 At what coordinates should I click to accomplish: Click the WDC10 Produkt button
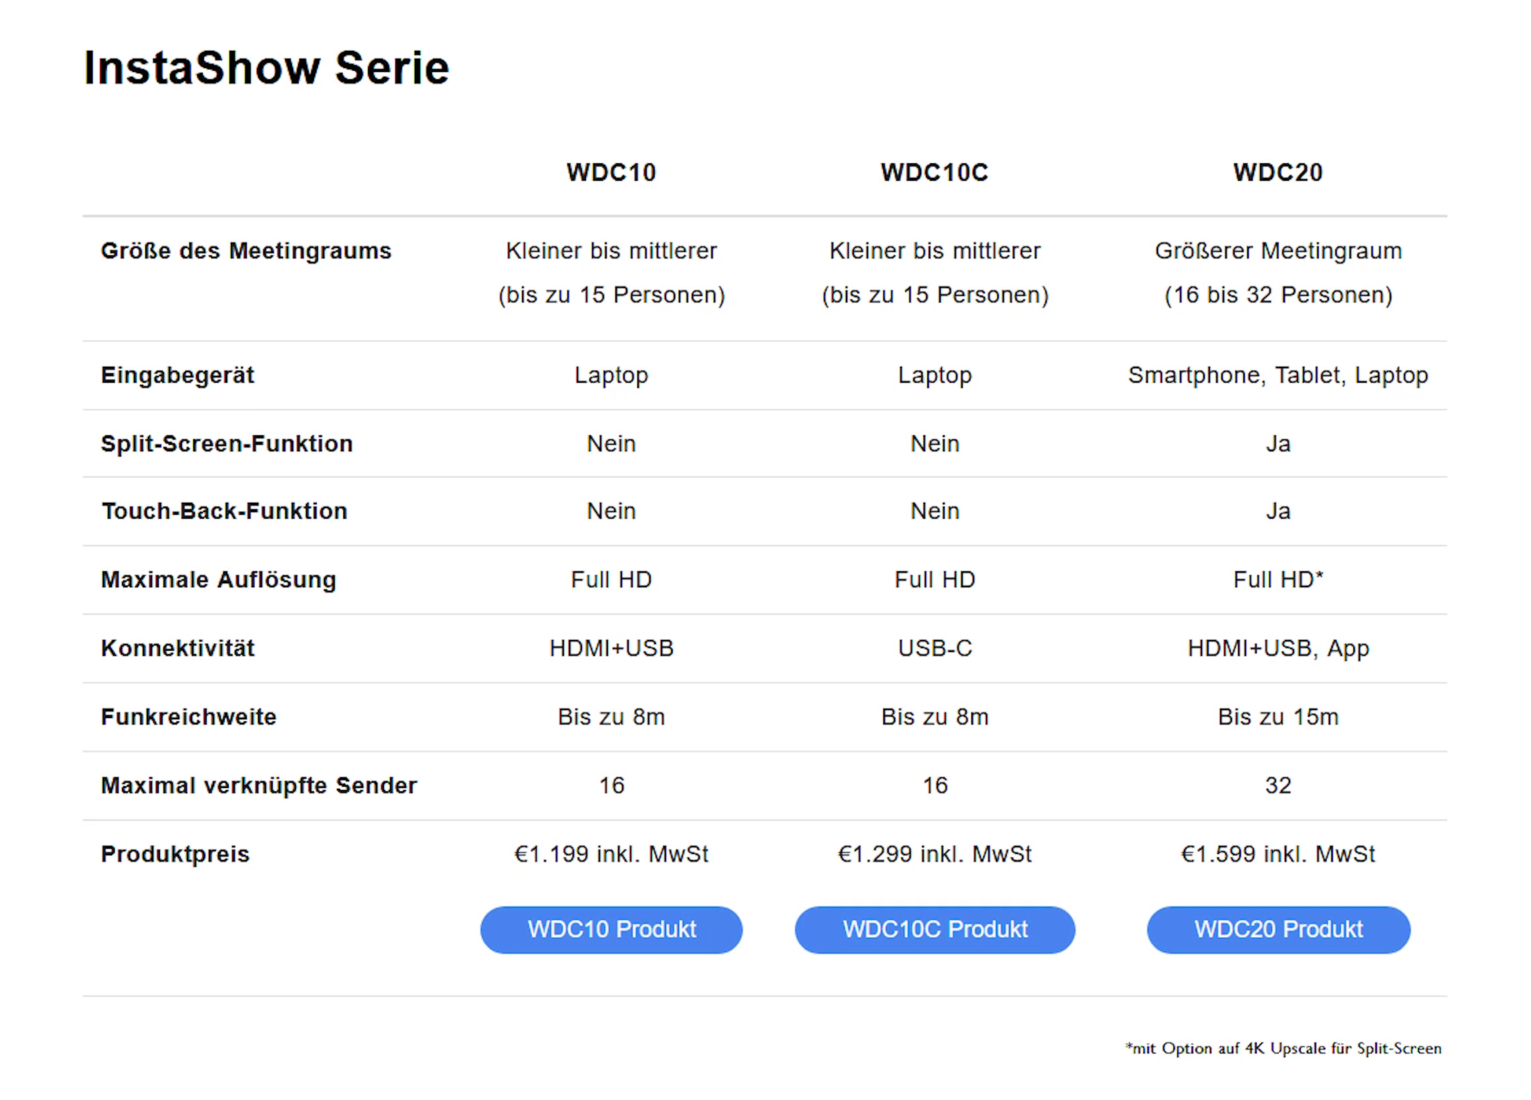(x=611, y=929)
